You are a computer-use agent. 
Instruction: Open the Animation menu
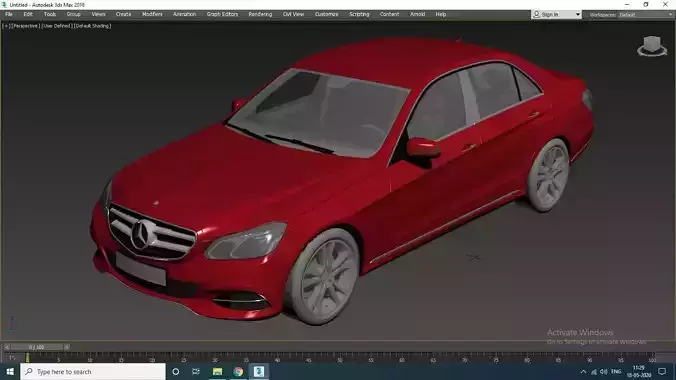click(x=185, y=14)
